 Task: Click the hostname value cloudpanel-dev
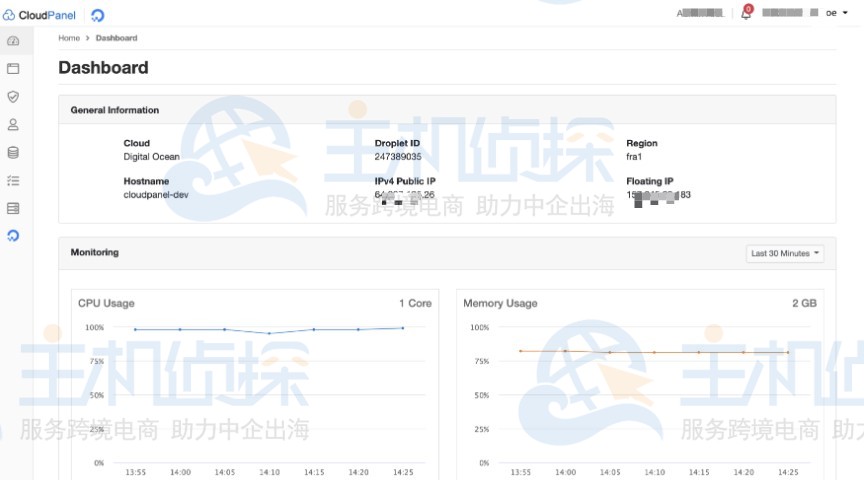(156, 194)
